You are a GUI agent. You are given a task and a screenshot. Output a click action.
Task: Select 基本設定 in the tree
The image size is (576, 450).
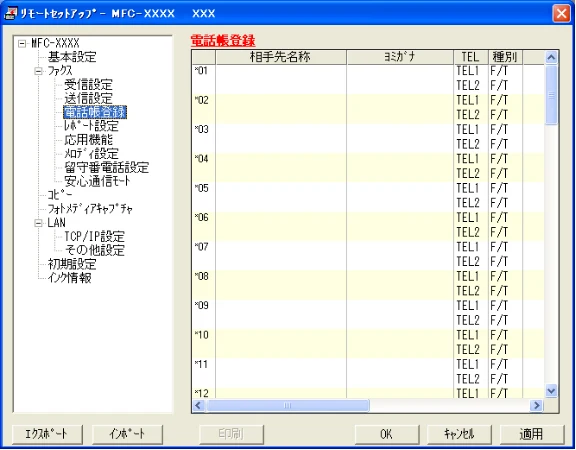coord(72,57)
